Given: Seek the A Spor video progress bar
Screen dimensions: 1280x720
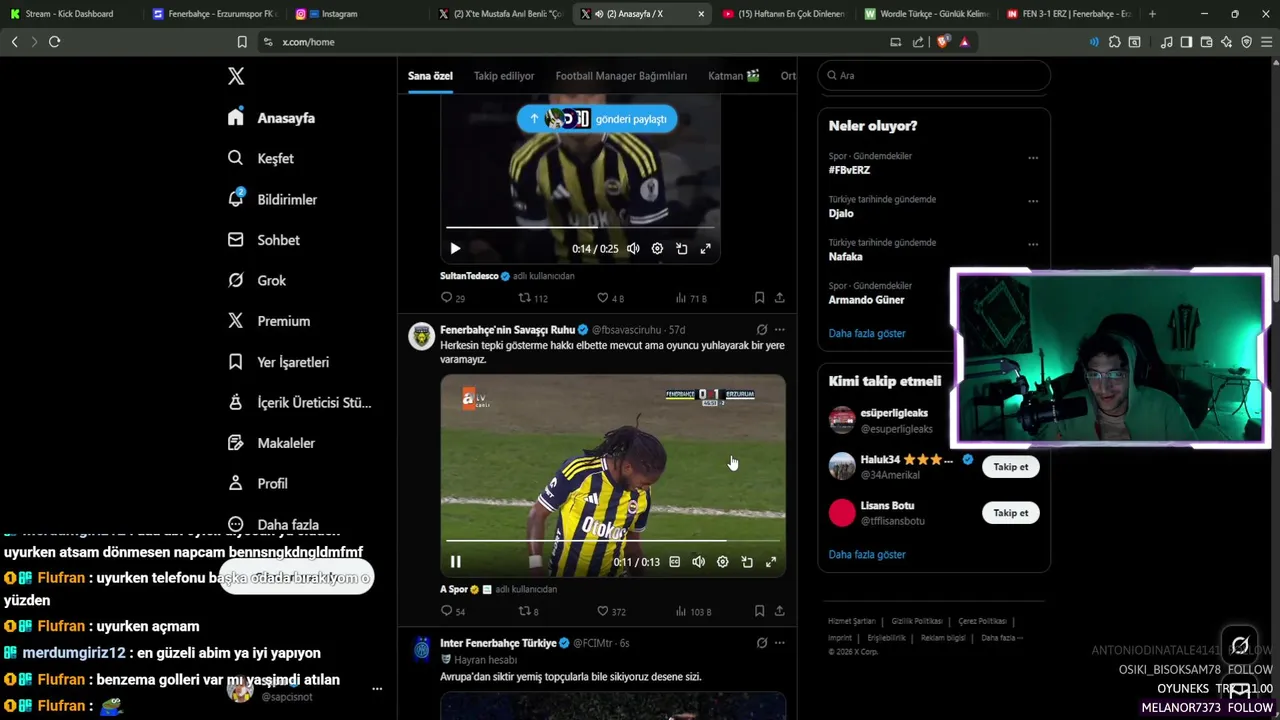Looking at the screenshot, I should click(612, 541).
